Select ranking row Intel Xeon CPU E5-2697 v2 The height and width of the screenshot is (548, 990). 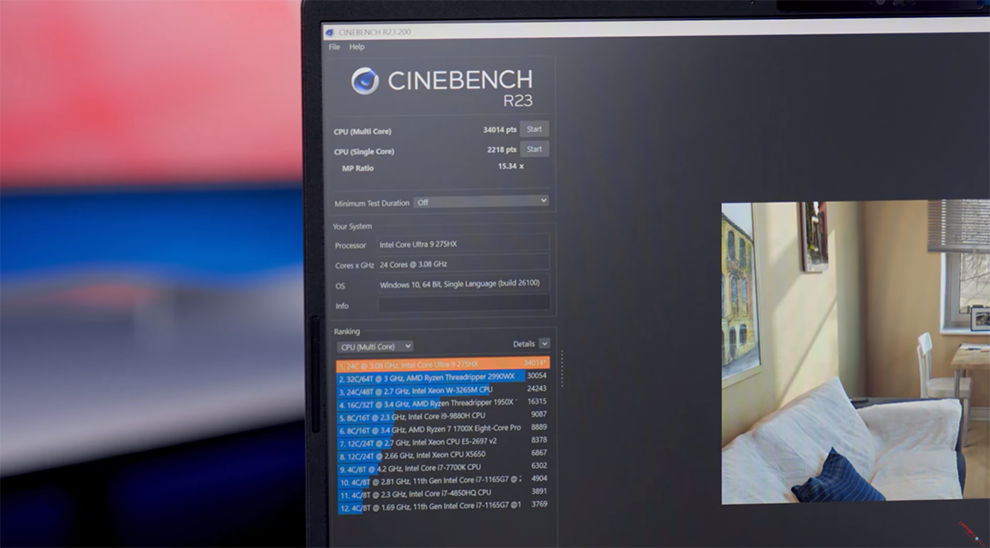tap(443, 441)
